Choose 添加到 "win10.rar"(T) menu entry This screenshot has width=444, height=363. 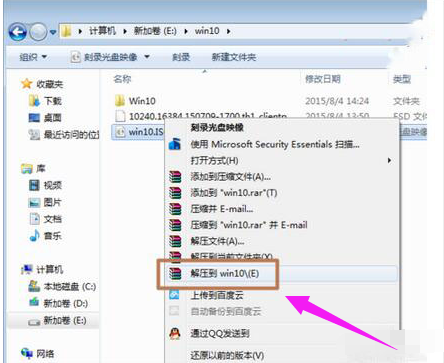tap(234, 193)
